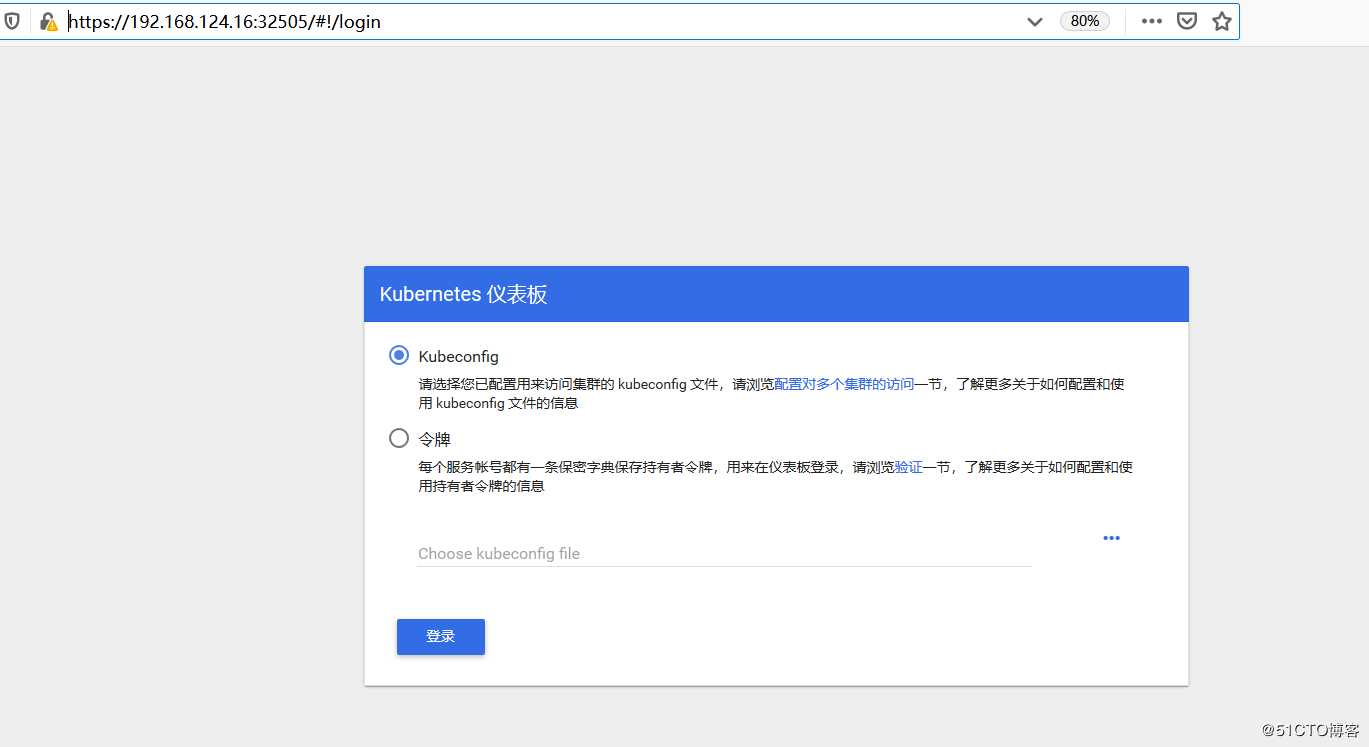The width and height of the screenshot is (1369, 747).
Task: Open page actions three-dot menu in address bar
Action: 1152,21
